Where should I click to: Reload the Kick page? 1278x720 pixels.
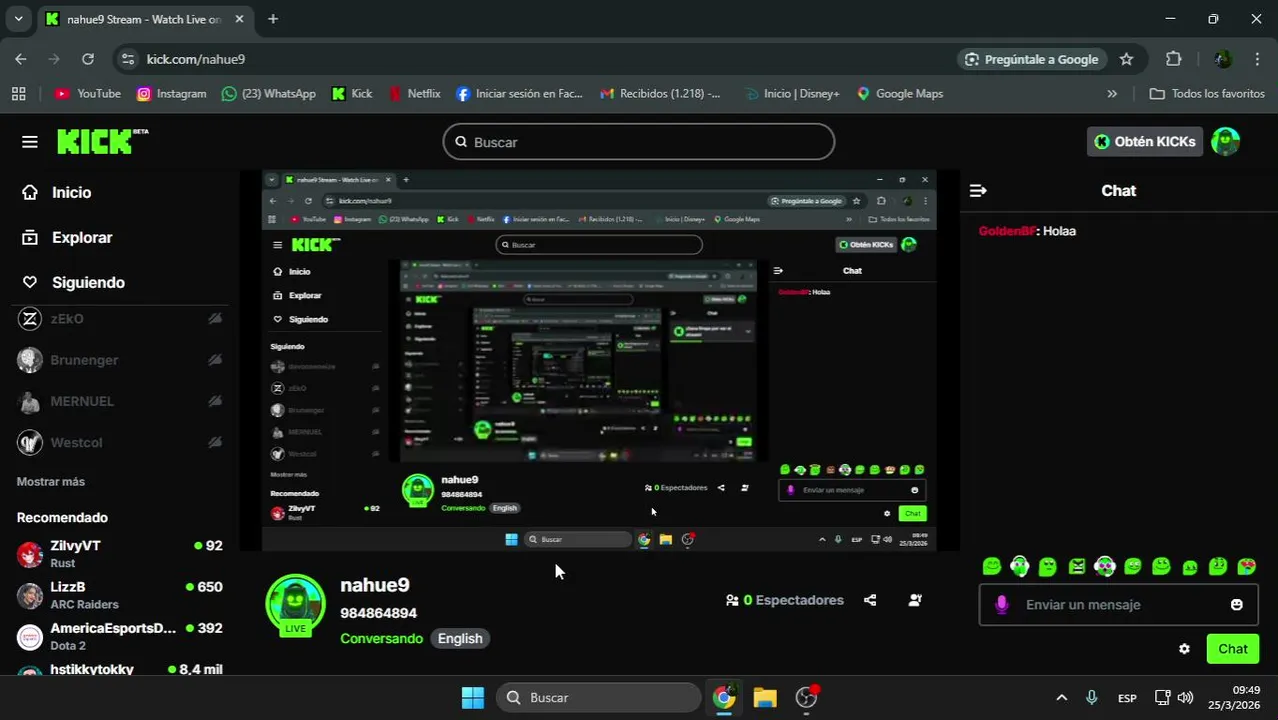coord(88,59)
